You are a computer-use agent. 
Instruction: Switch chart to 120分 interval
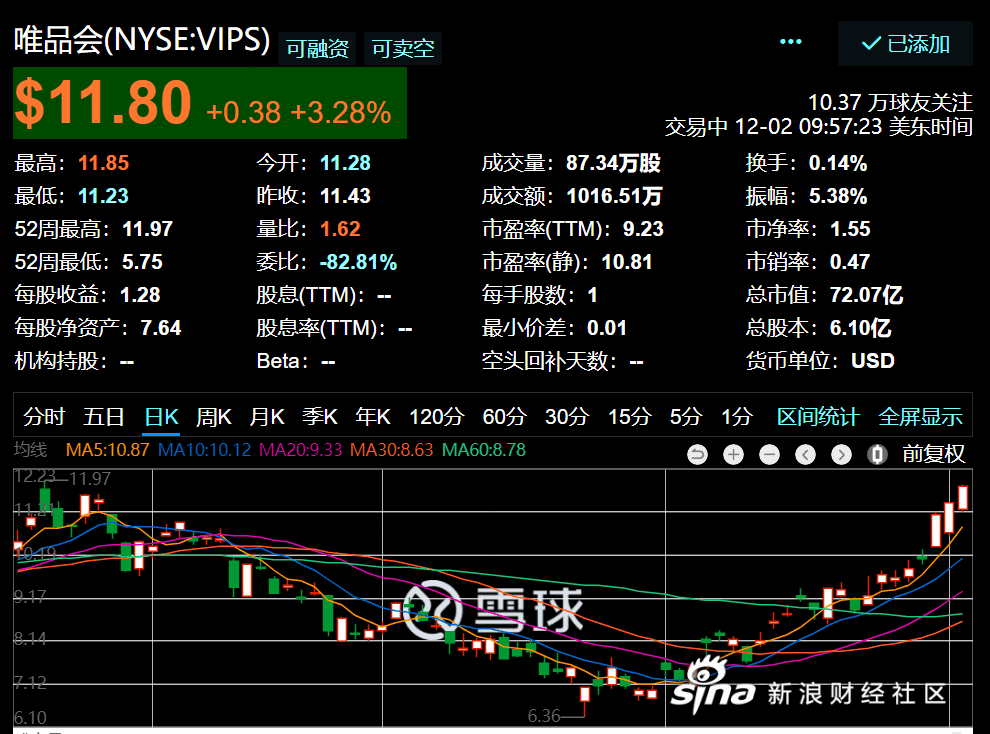pos(436,417)
